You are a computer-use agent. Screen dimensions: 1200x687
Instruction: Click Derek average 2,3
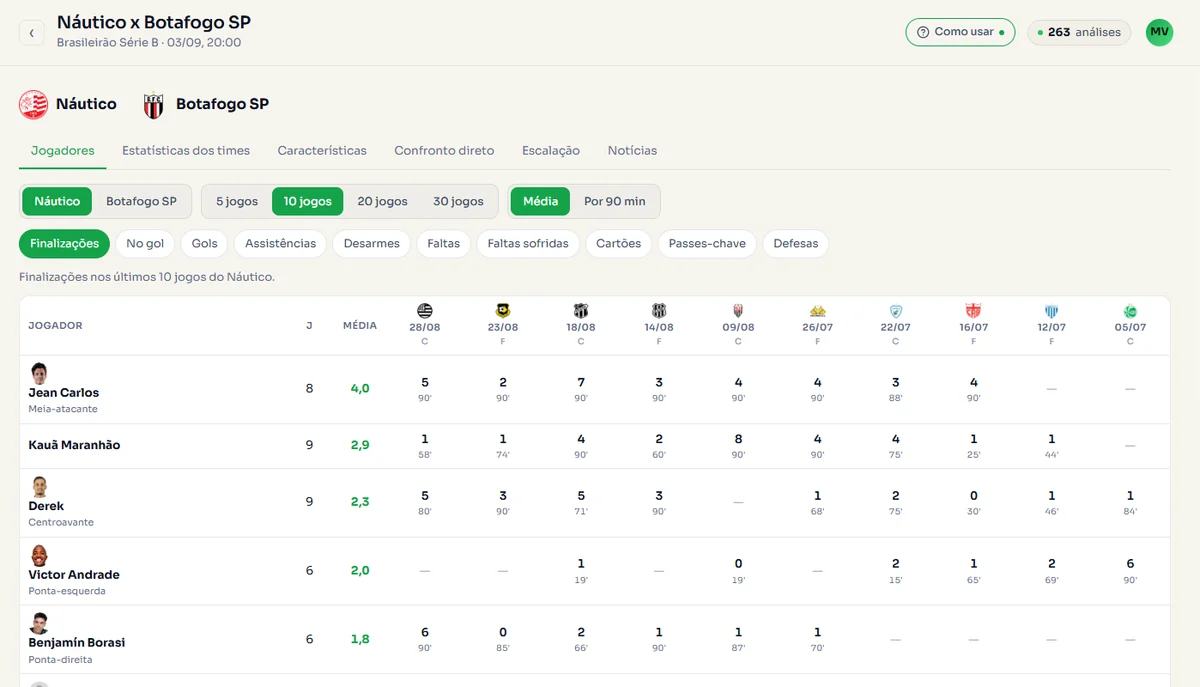(x=360, y=502)
